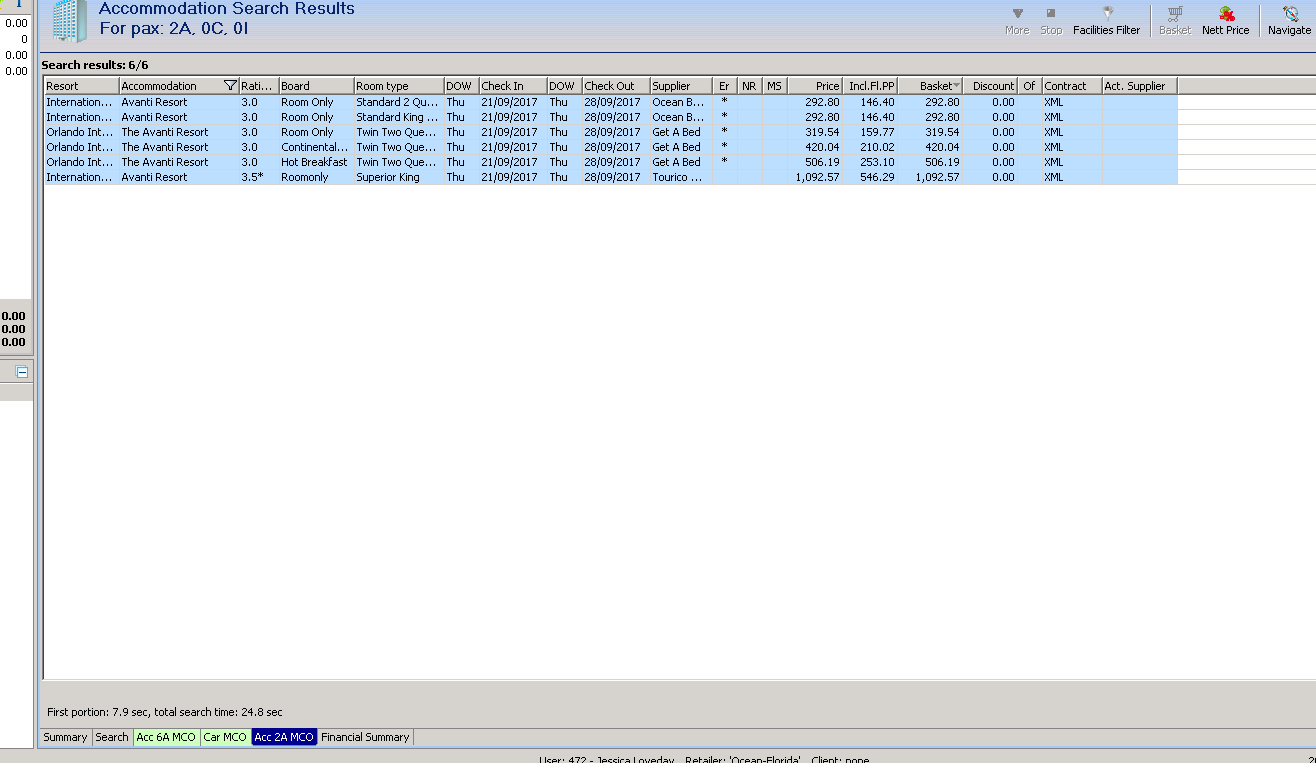Sort by the Incl.Fl.PP column header
Image resolution: width=1316 pixels, height=763 pixels.
871,86
